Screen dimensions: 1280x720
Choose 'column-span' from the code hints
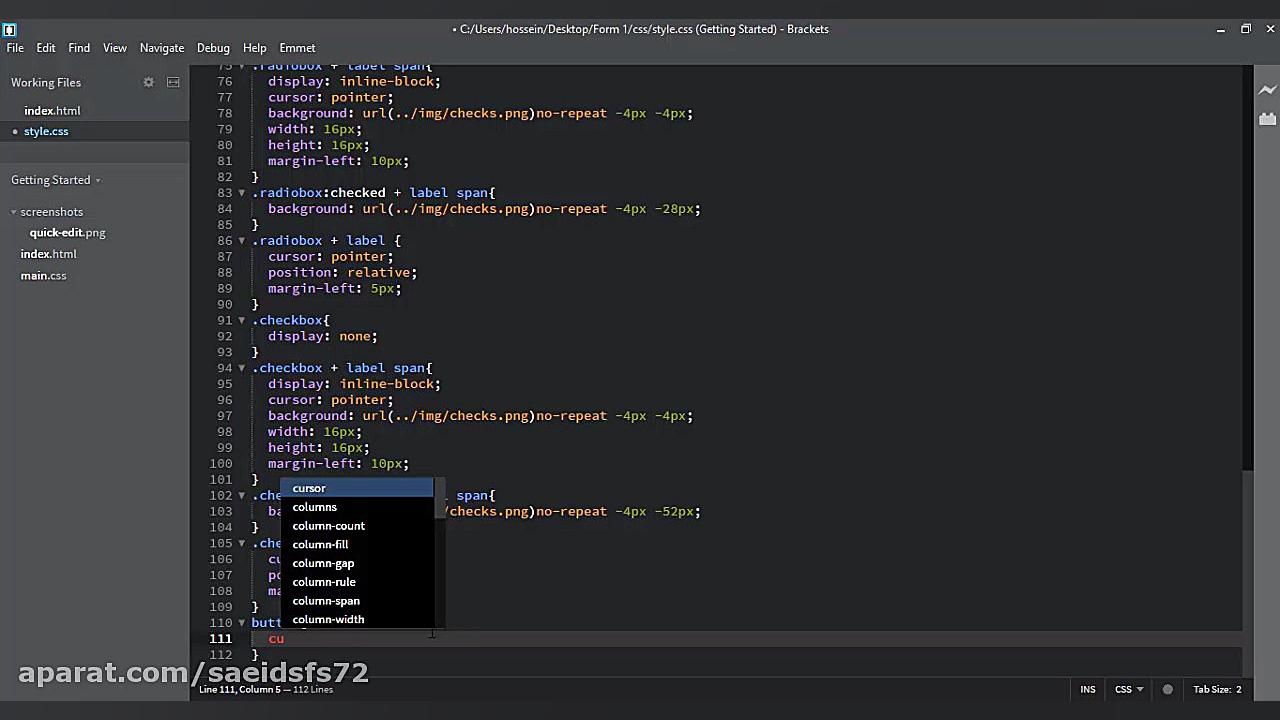pyautogui.click(x=357, y=601)
